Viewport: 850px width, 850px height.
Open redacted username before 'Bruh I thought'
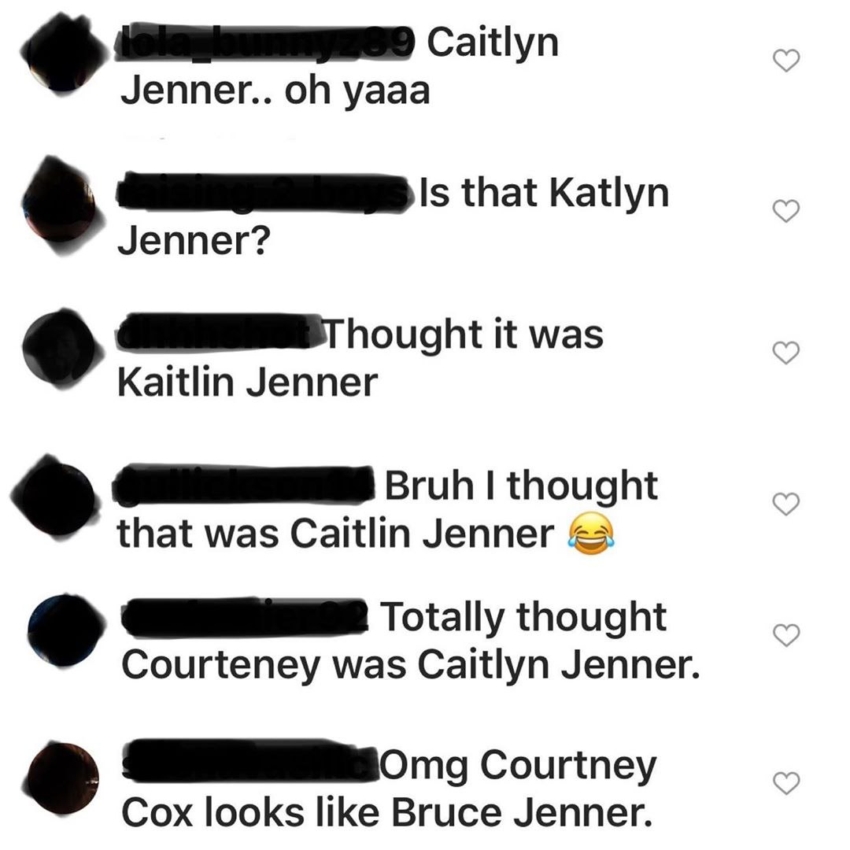coord(244,484)
